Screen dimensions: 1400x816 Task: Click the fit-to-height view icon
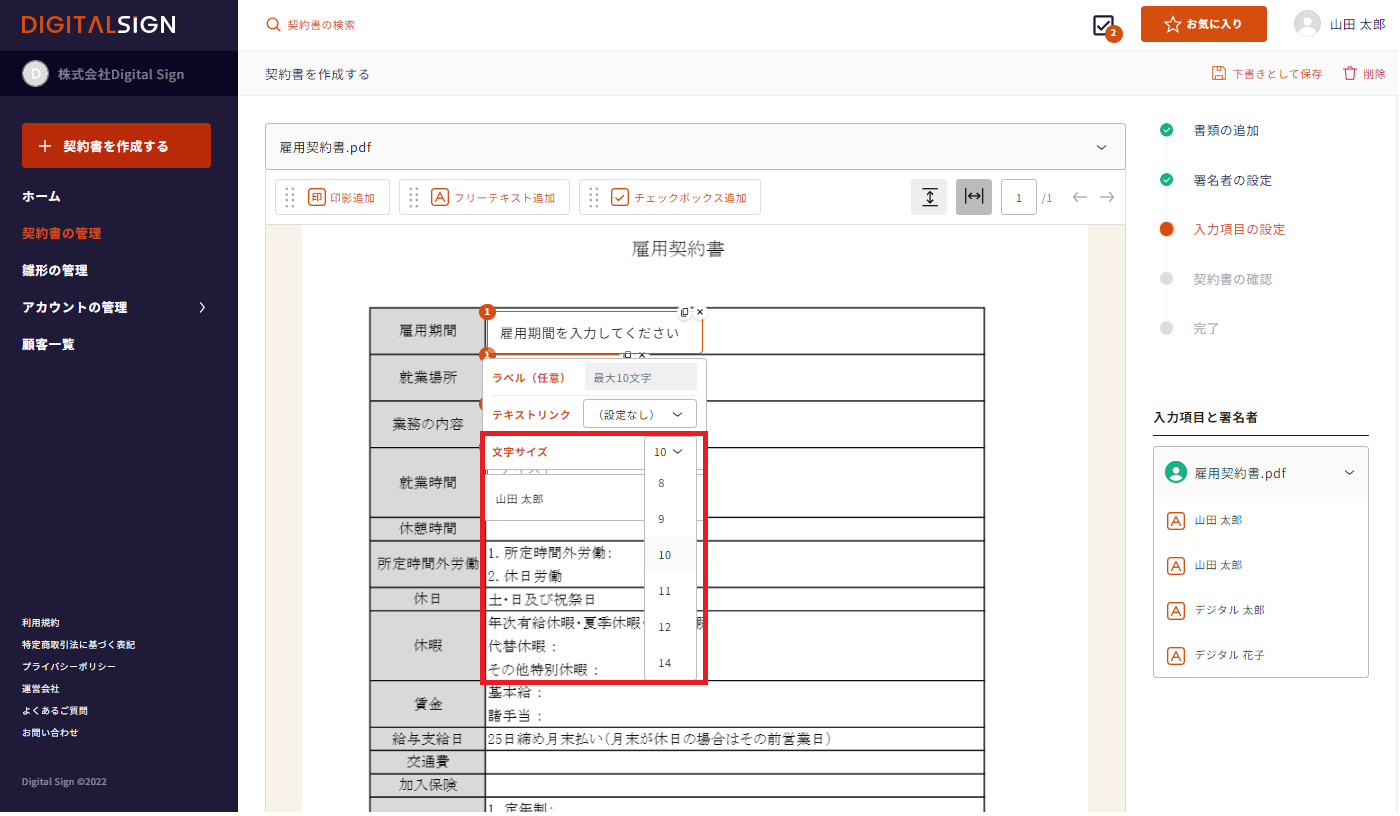point(928,197)
